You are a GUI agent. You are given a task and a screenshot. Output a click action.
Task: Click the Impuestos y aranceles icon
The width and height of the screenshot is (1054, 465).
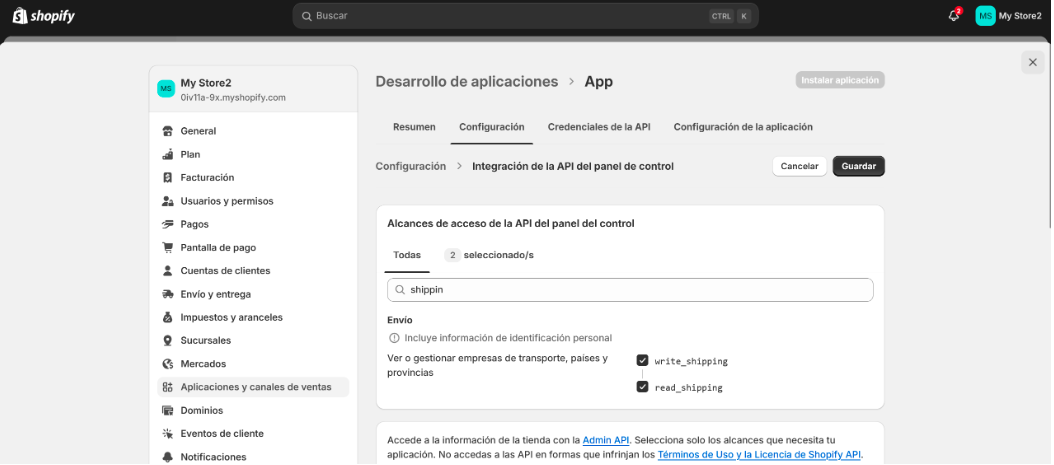pos(168,317)
